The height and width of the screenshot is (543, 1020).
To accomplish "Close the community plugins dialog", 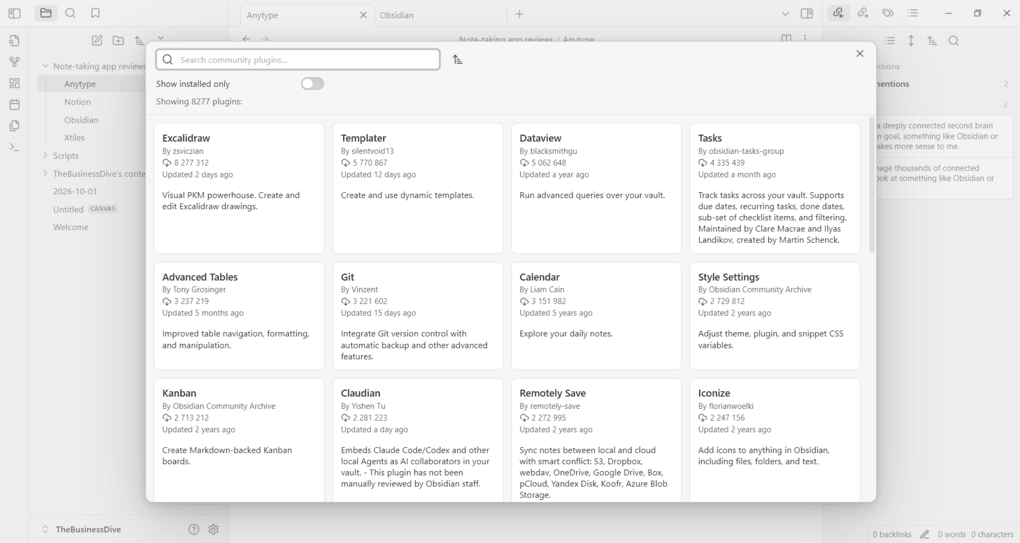I will (x=860, y=53).
